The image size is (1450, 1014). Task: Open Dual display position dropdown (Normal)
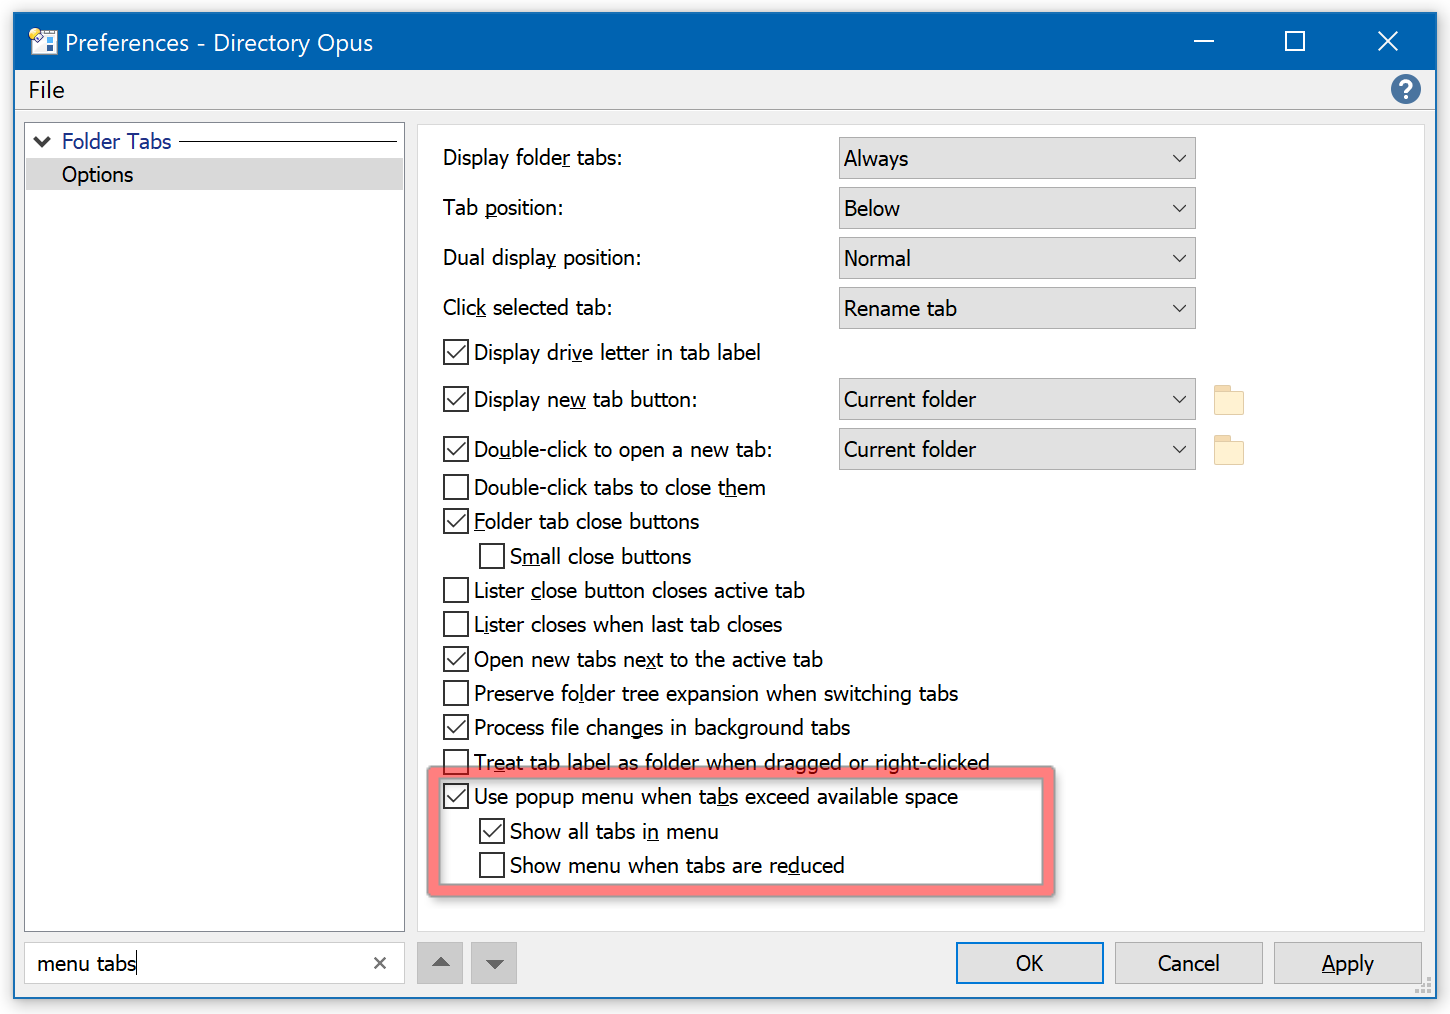1017,258
